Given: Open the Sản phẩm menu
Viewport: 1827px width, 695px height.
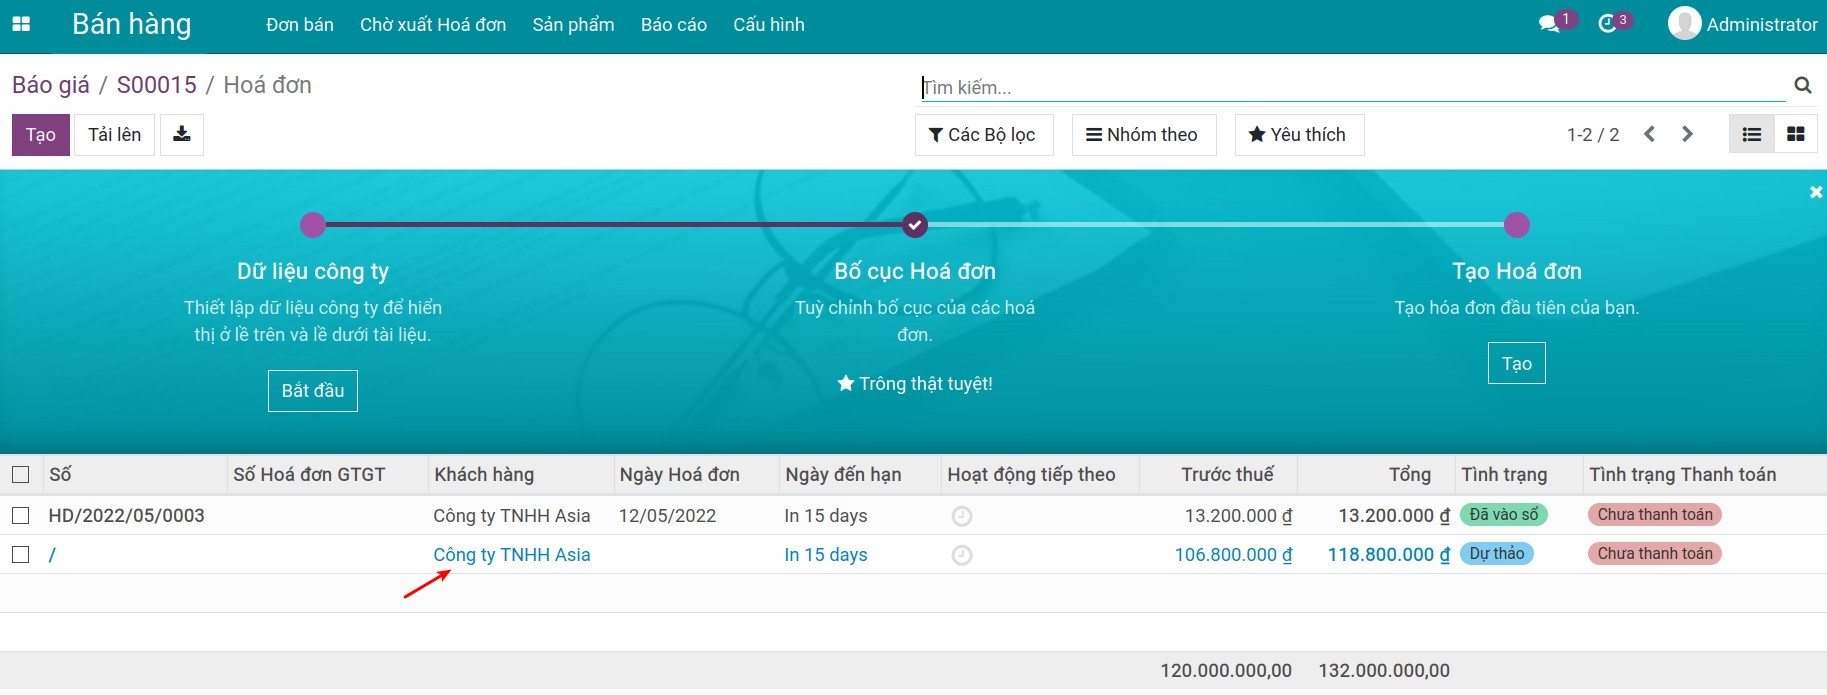Looking at the screenshot, I should point(573,24).
